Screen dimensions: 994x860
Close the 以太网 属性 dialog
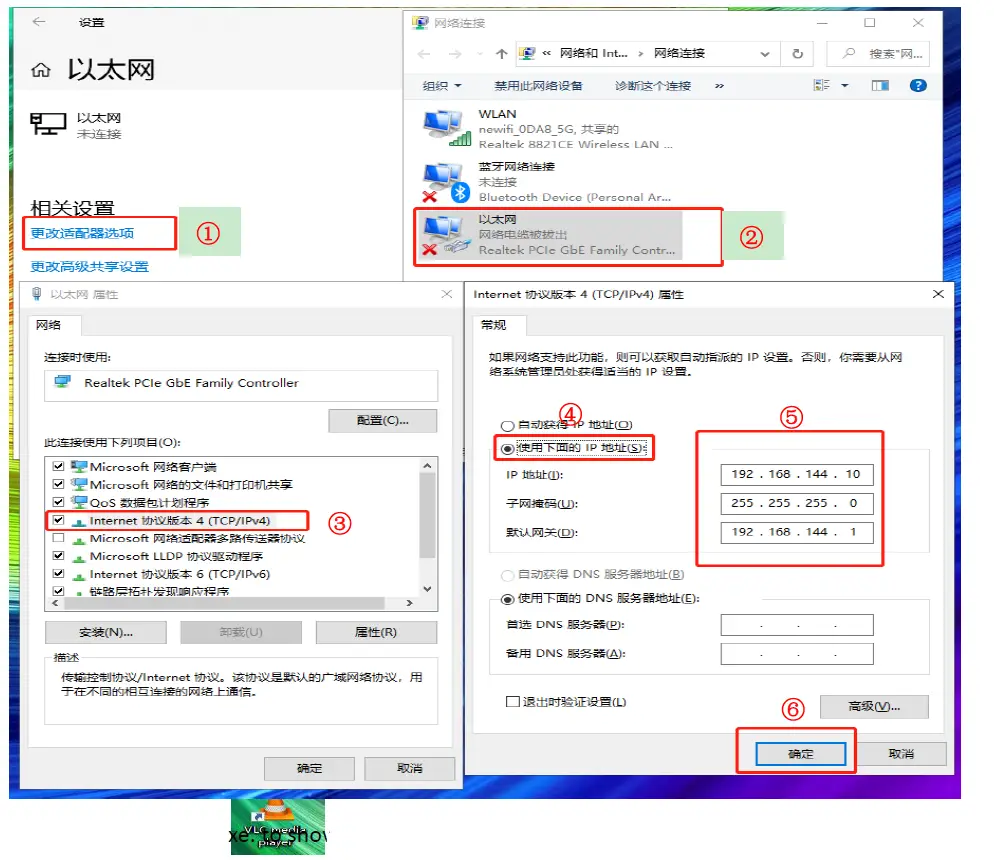pyautogui.click(x=446, y=294)
